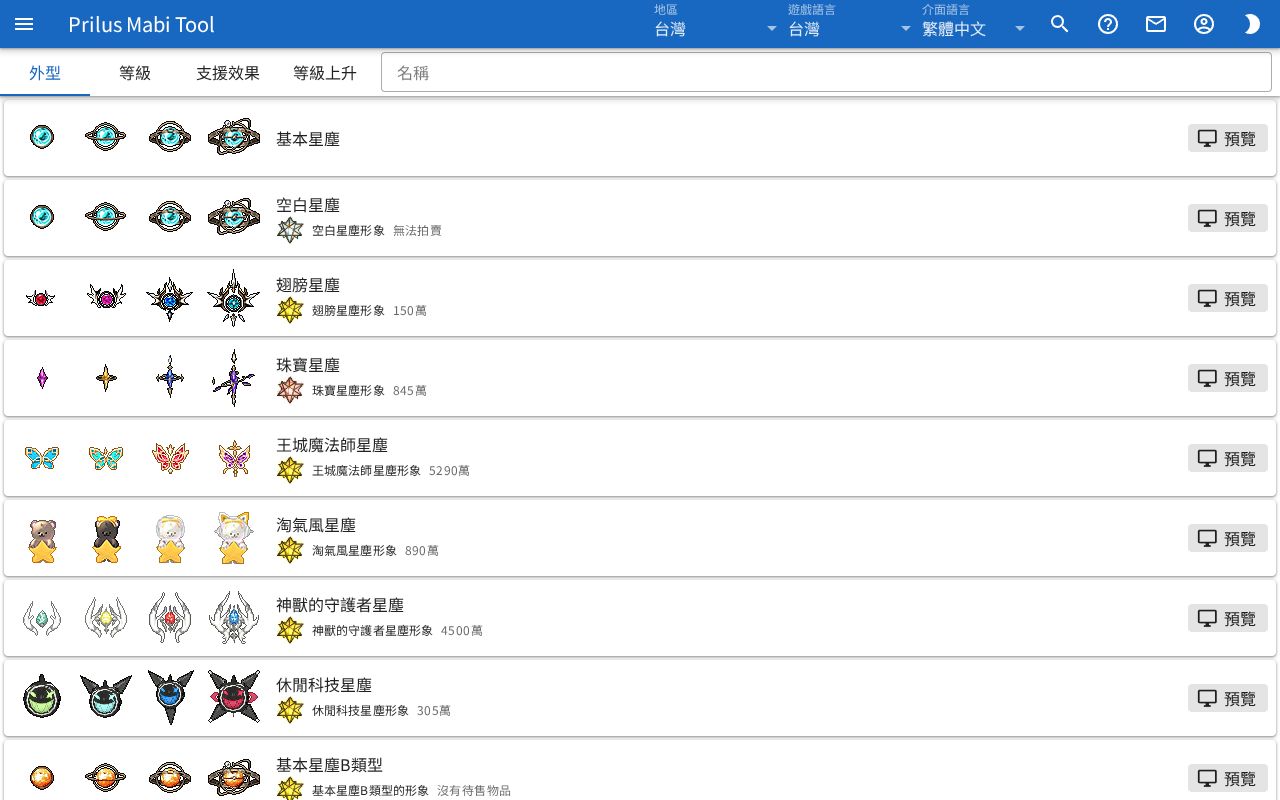Preview 基本星塵B類型 with 預覽 button

click(1228, 778)
